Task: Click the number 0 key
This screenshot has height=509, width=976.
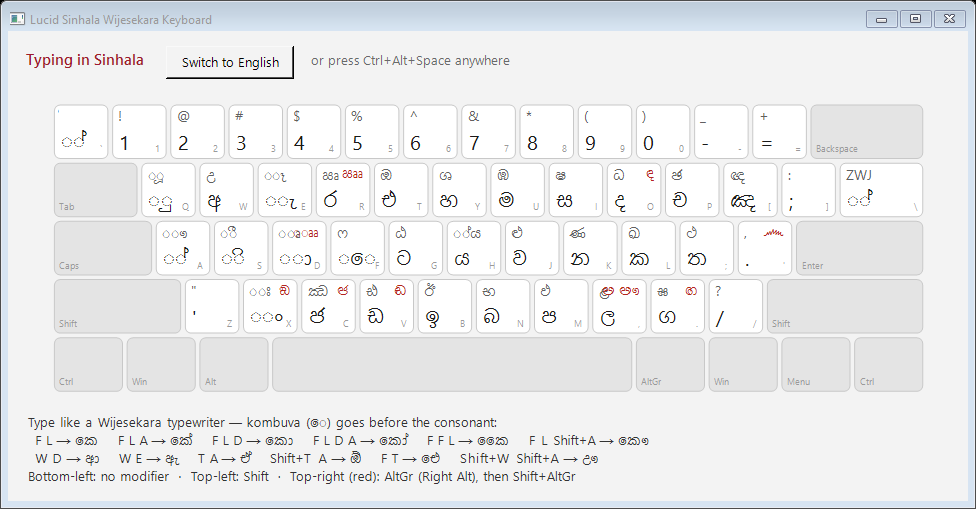Action: (x=663, y=132)
